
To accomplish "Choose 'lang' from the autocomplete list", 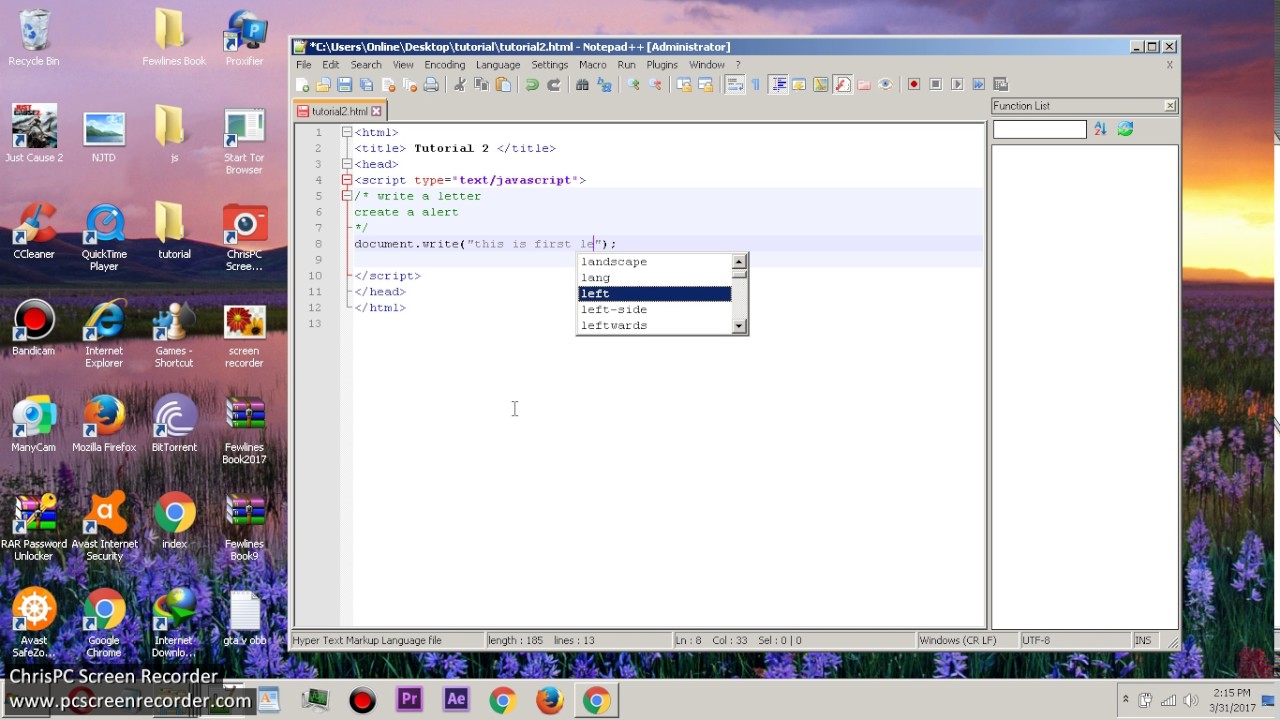I will click(654, 278).
